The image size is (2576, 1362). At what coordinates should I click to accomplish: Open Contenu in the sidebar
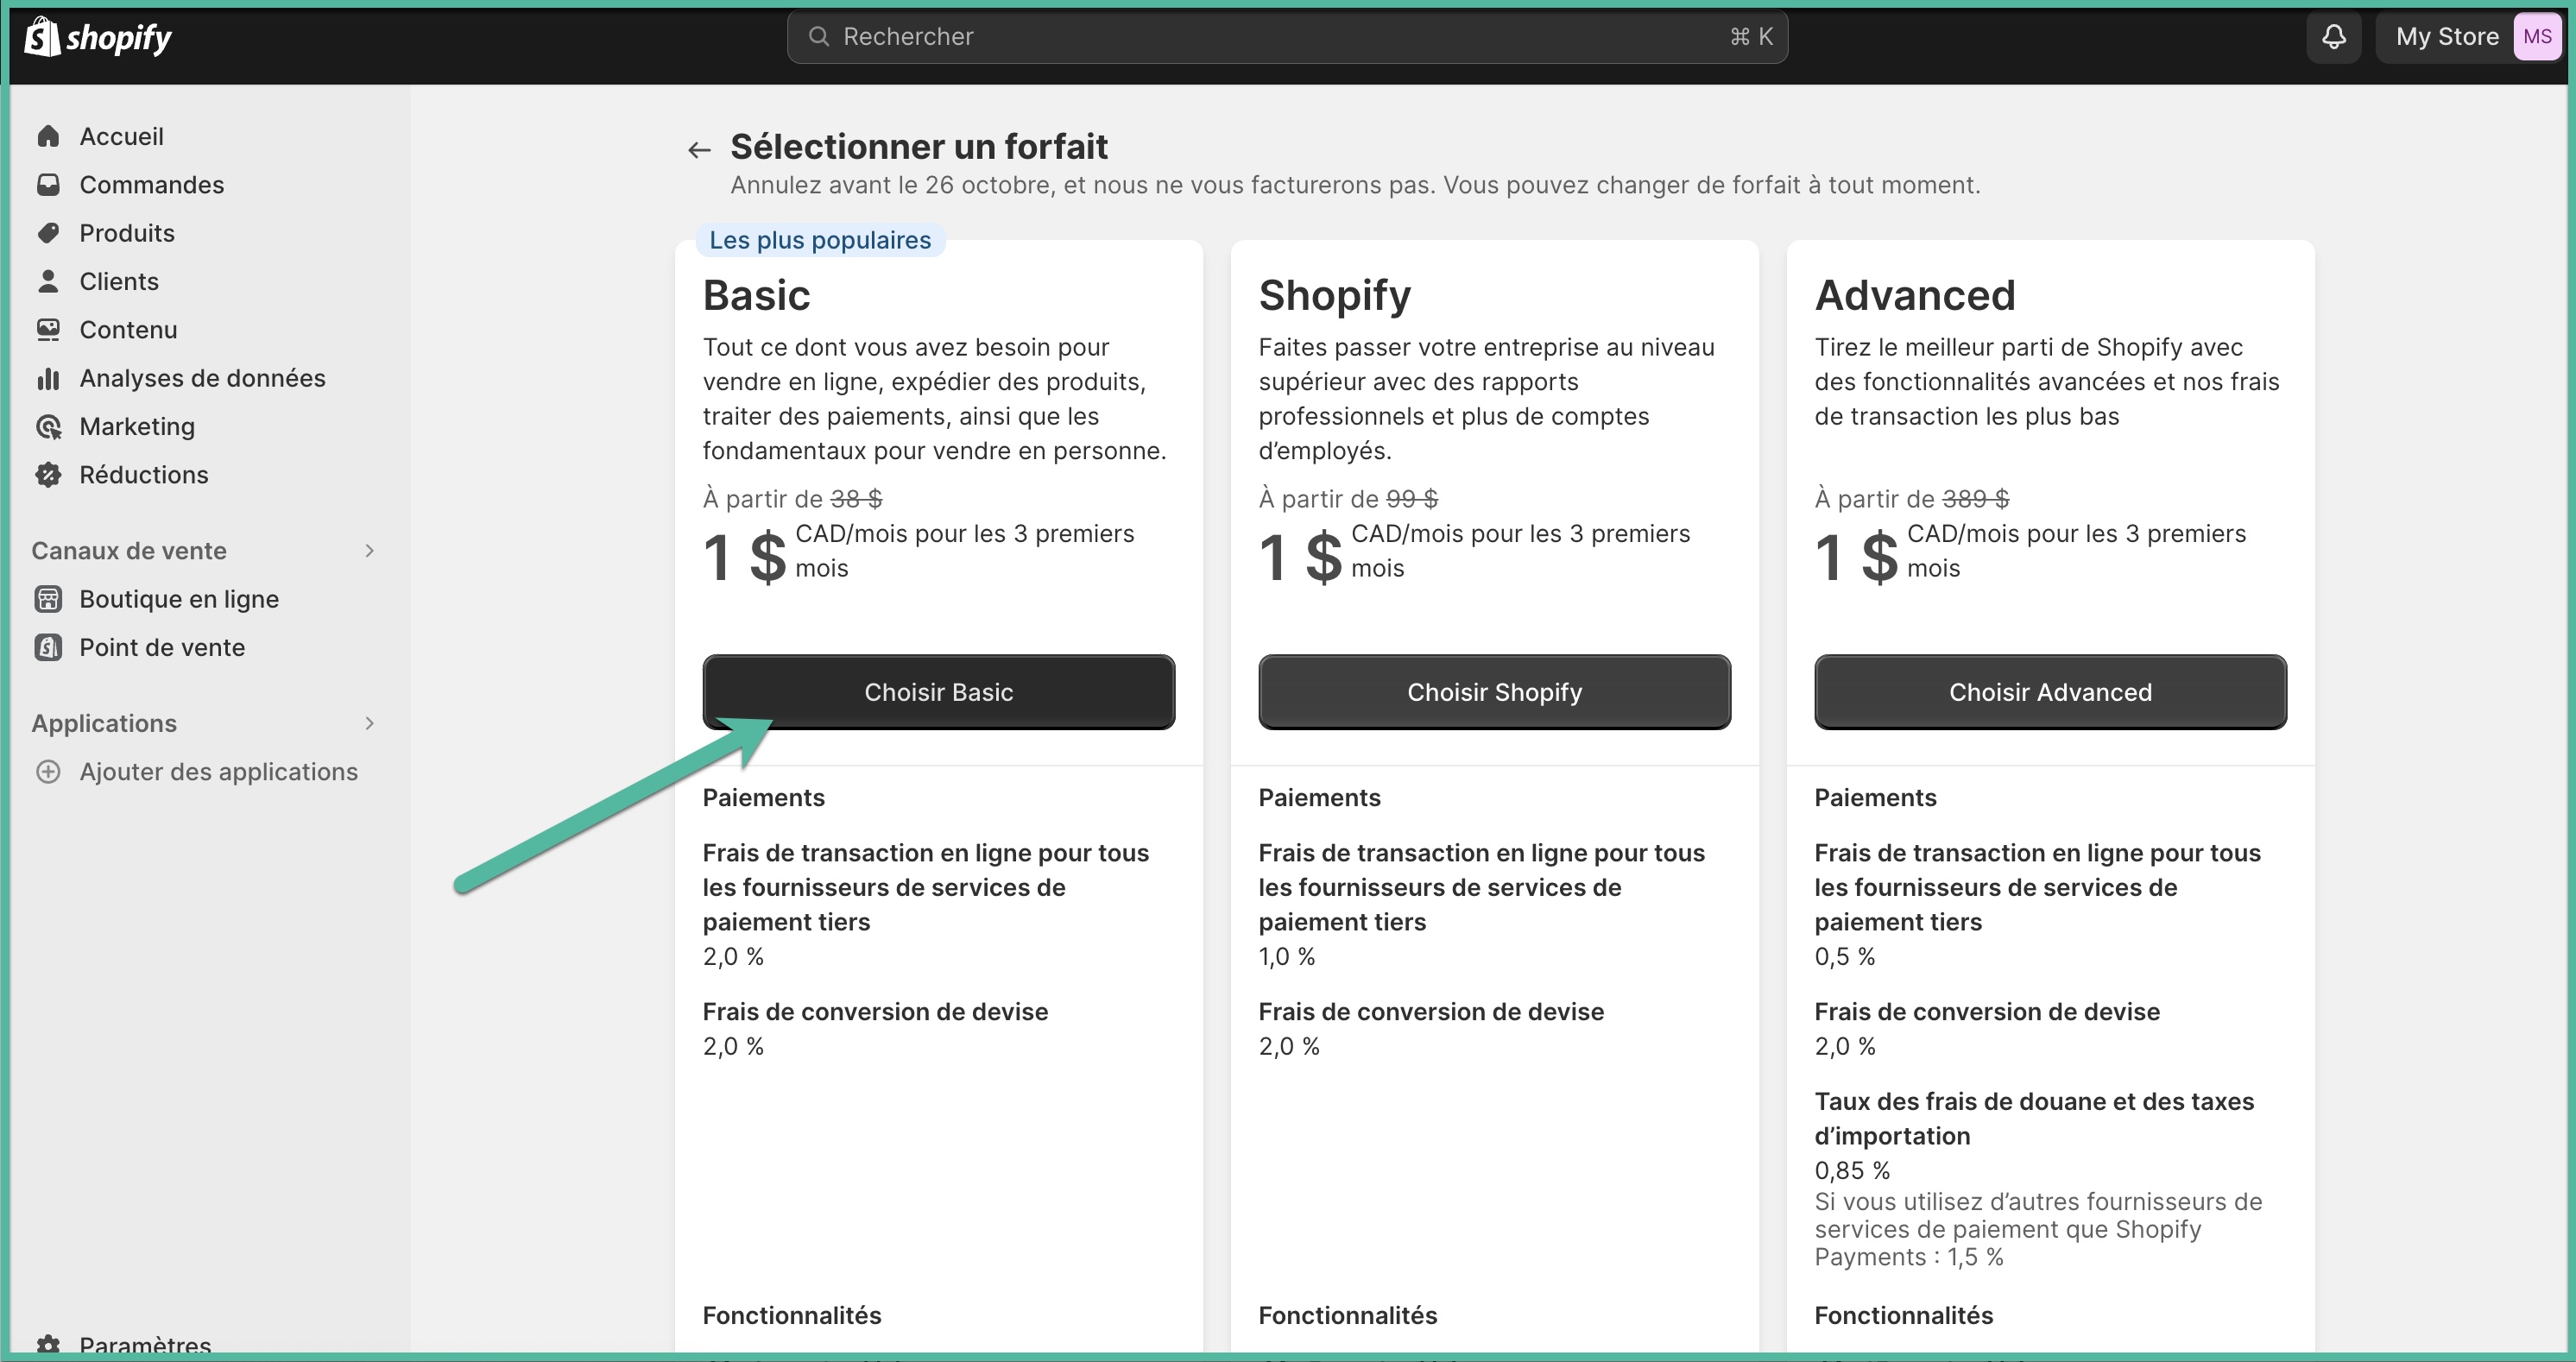click(128, 330)
